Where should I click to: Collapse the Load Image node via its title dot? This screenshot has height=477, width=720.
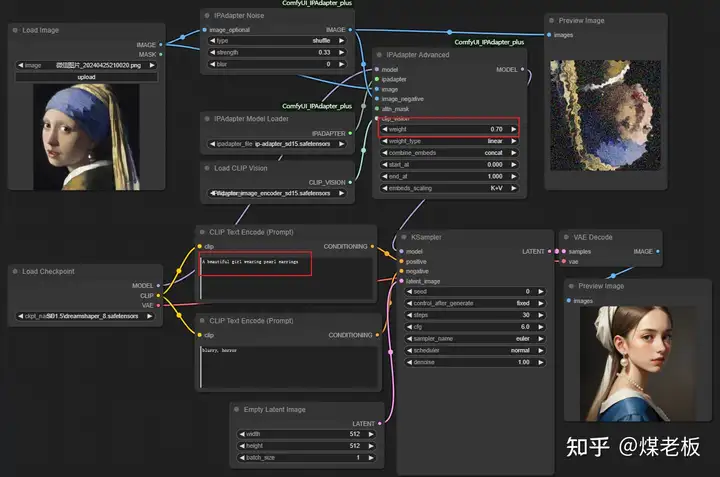[x=15, y=30]
